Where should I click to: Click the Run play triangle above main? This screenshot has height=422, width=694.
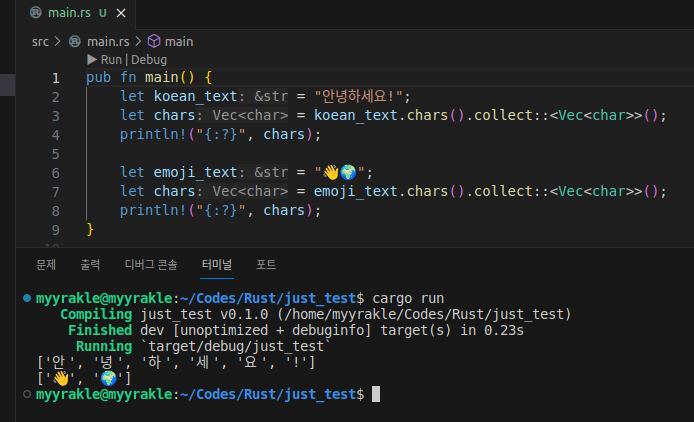tap(92, 60)
